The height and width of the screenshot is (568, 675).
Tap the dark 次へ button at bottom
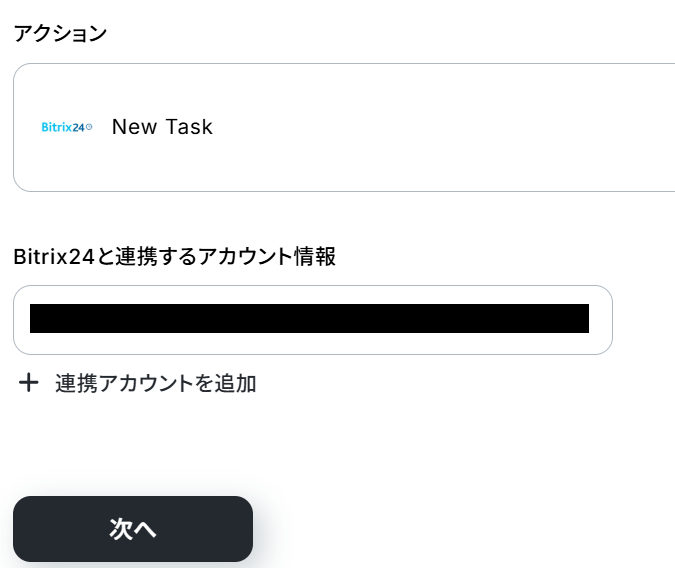pyautogui.click(x=133, y=529)
